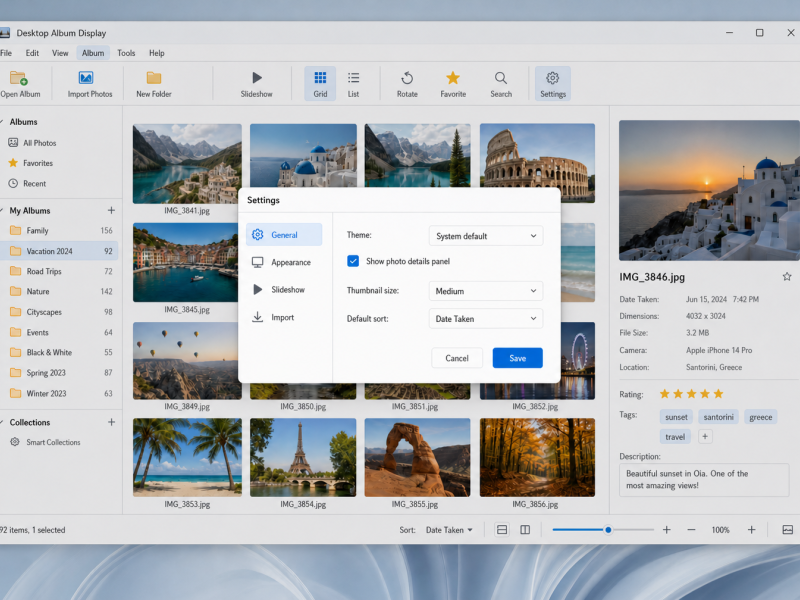The image size is (800, 600).
Task: Adjust the thumbnail zoom slider handle
Action: (x=608, y=530)
